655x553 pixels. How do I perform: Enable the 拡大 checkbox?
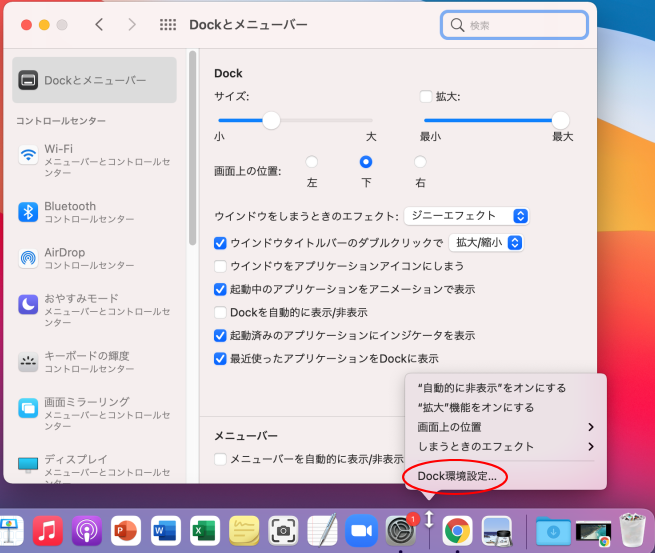click(x=425, y=96)
